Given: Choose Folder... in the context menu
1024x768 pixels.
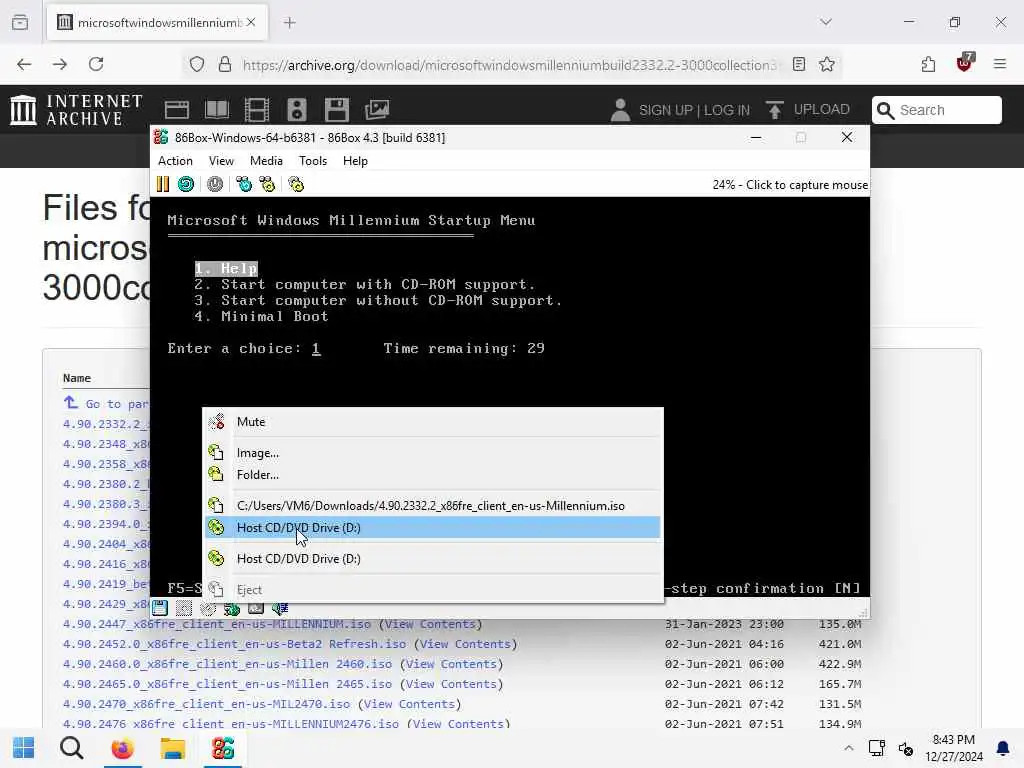Looking at the screenshot, I should [x=433, y=475].
